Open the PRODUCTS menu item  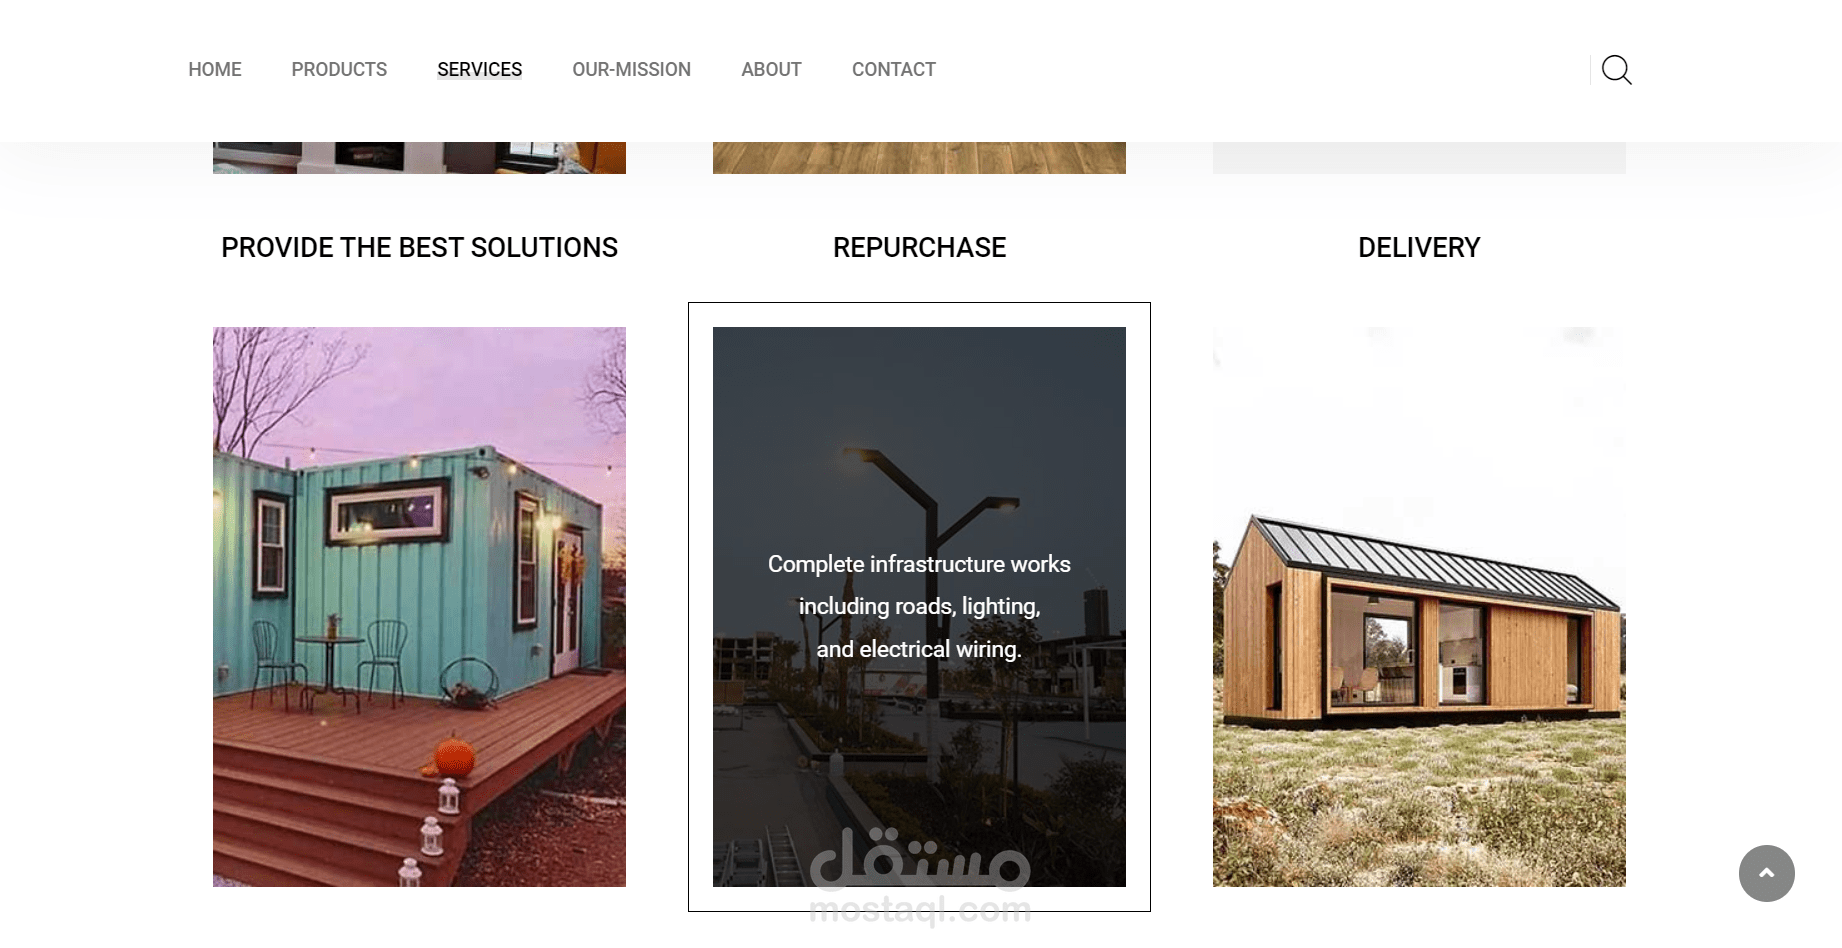click(339, 70)
